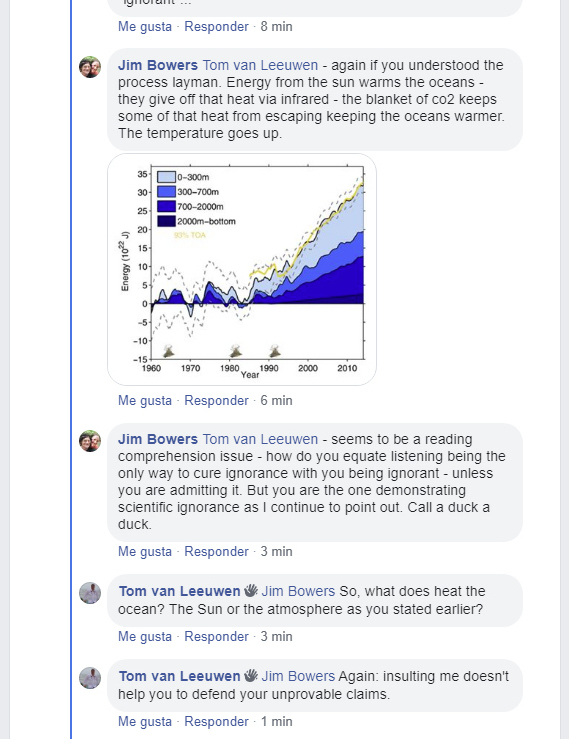Click wave badge beside Tom van Leeuwen's insulting comment
This screenshot has height=739, width=569.
click(x=251, y=675)
